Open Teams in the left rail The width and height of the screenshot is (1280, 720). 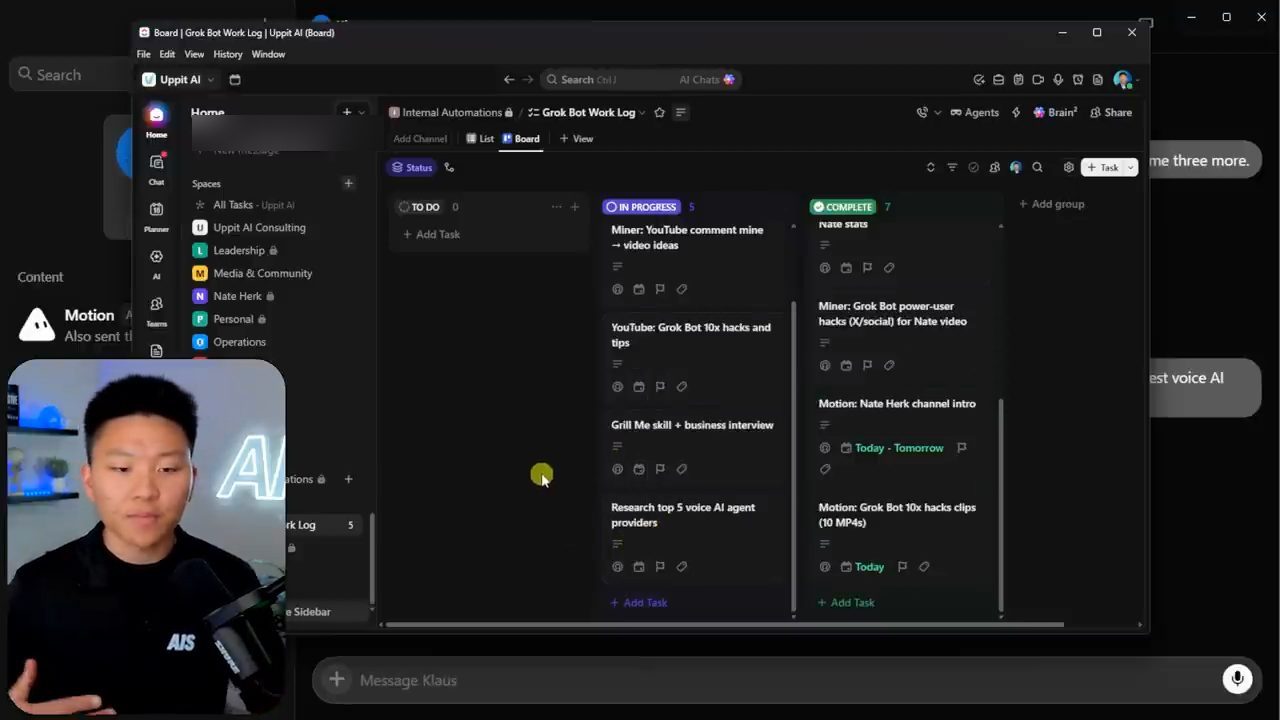coord(156,310)
